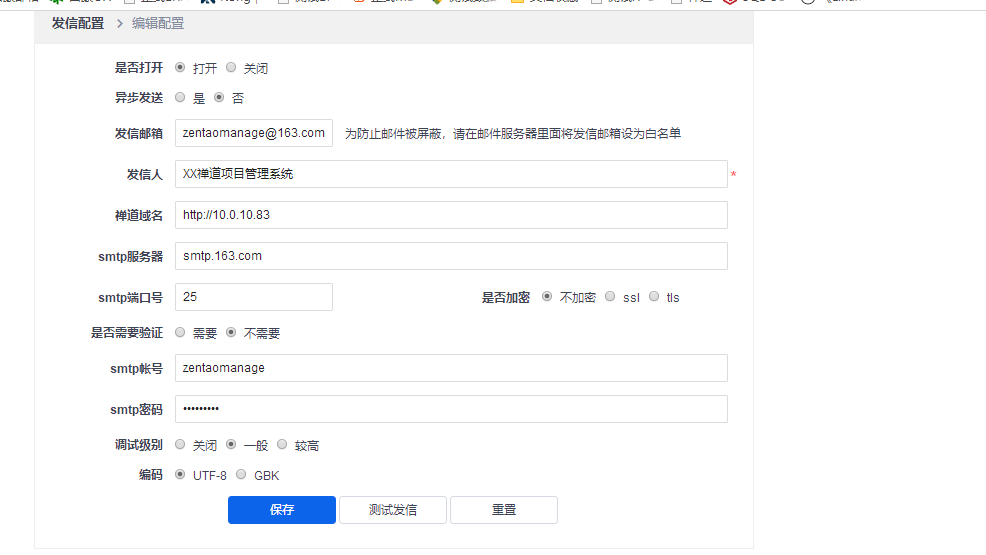Click the 异步发送 label
This screenshot has height=555, width=986.
(x=138, y=97)
